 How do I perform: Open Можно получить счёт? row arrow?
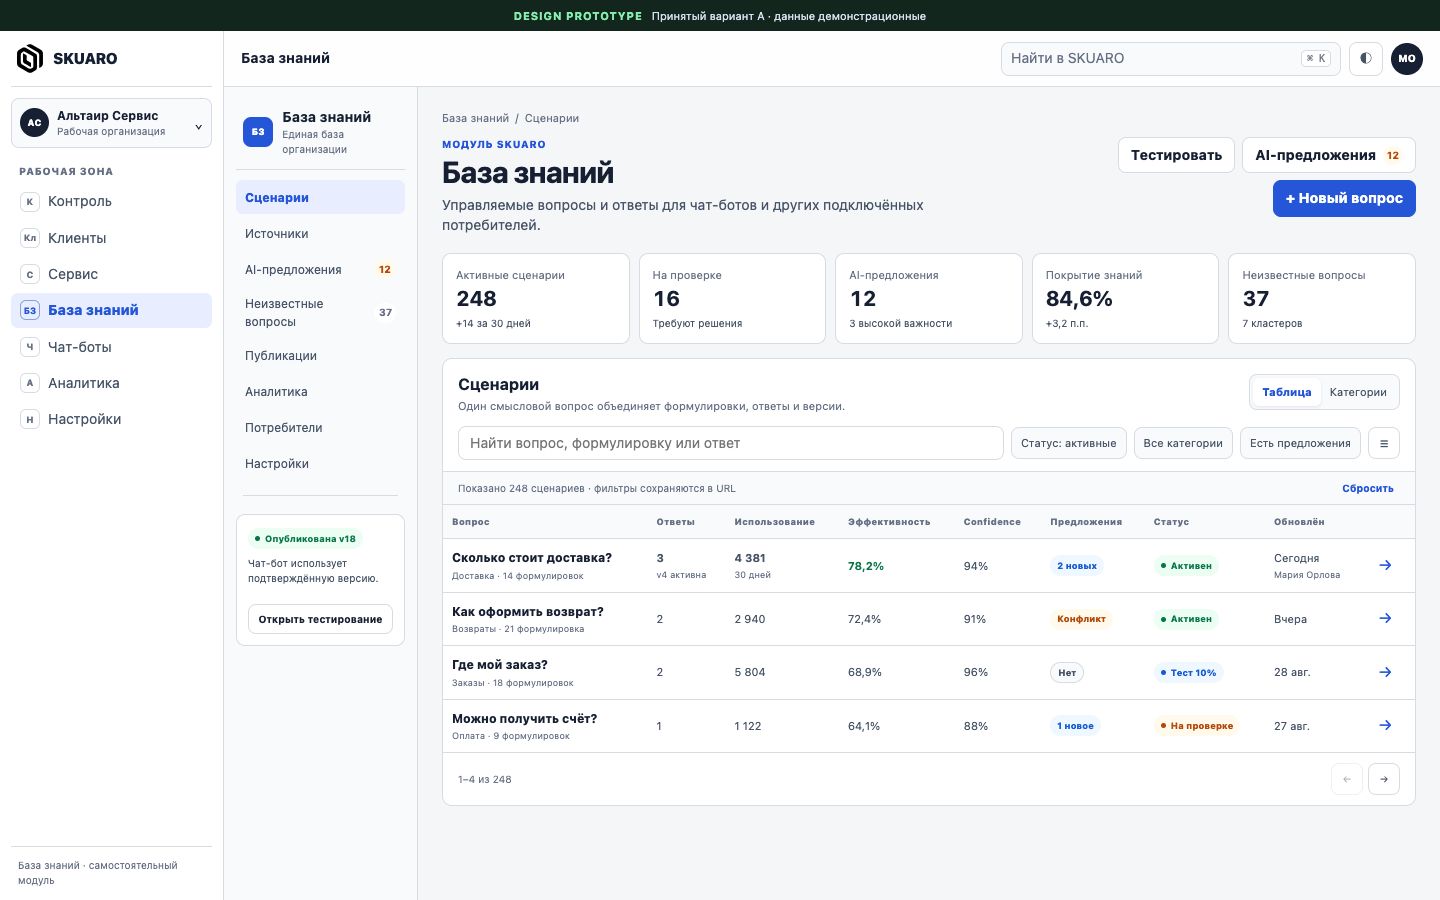click(1385, 726)
